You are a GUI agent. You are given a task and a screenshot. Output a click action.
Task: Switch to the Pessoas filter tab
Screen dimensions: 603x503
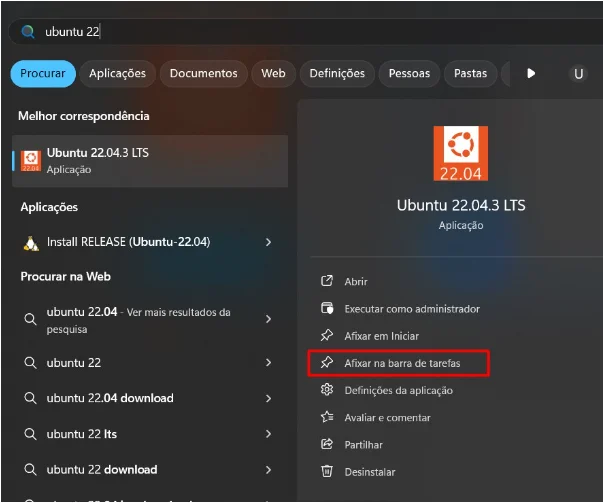(409, 73)
